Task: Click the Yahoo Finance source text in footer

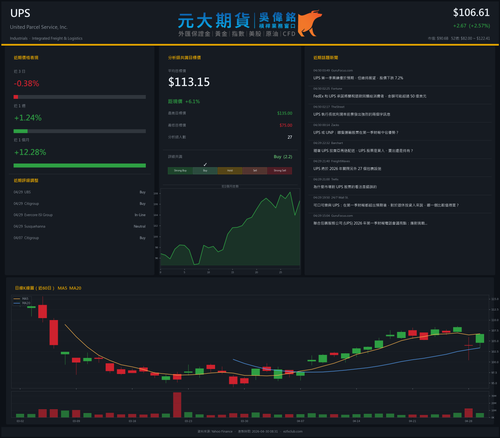Action: point(215,431)
